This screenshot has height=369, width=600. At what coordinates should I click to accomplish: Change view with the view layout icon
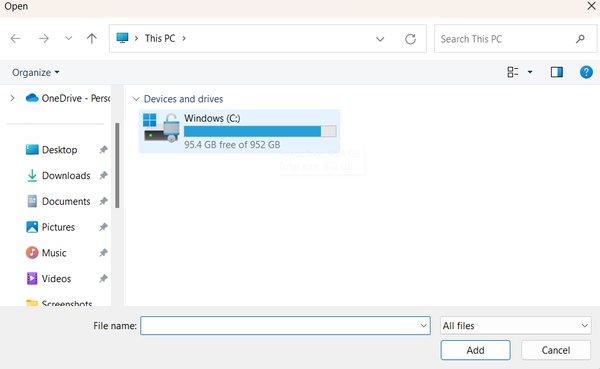coord(513,72)
